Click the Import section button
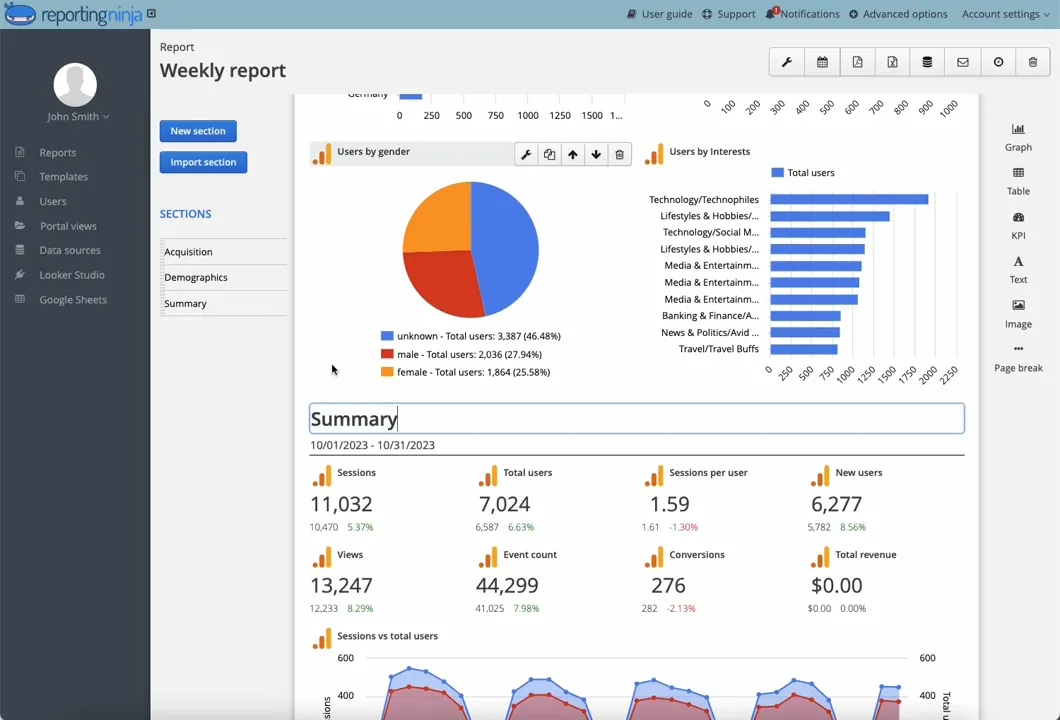The image size is (1060, 720). (x=203, y=162)
